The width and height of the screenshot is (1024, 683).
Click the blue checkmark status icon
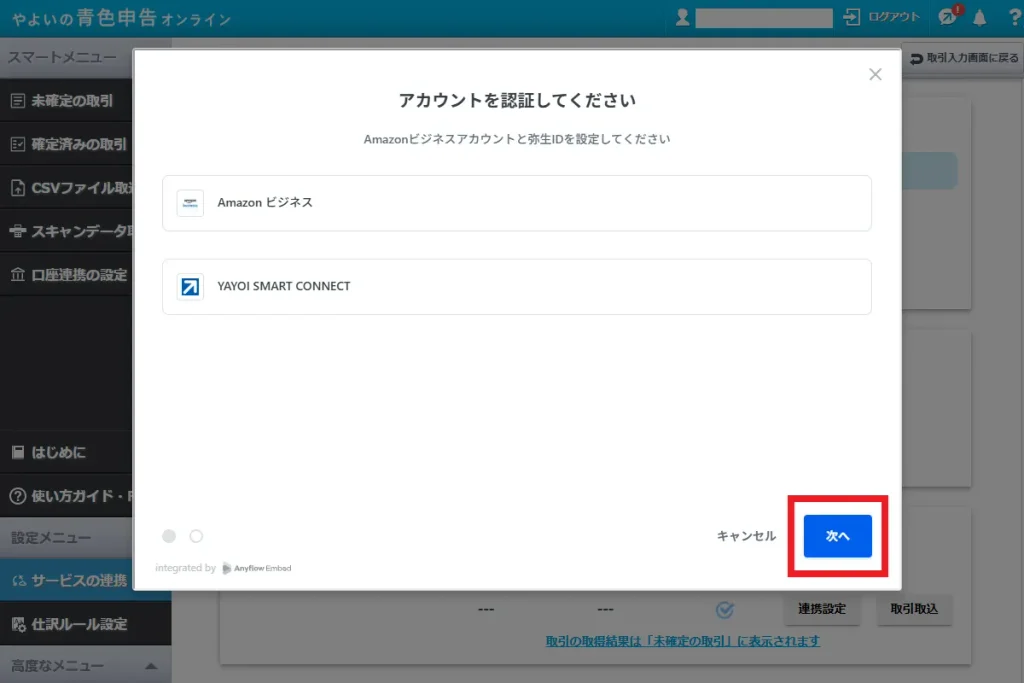(x=725, y=609)
